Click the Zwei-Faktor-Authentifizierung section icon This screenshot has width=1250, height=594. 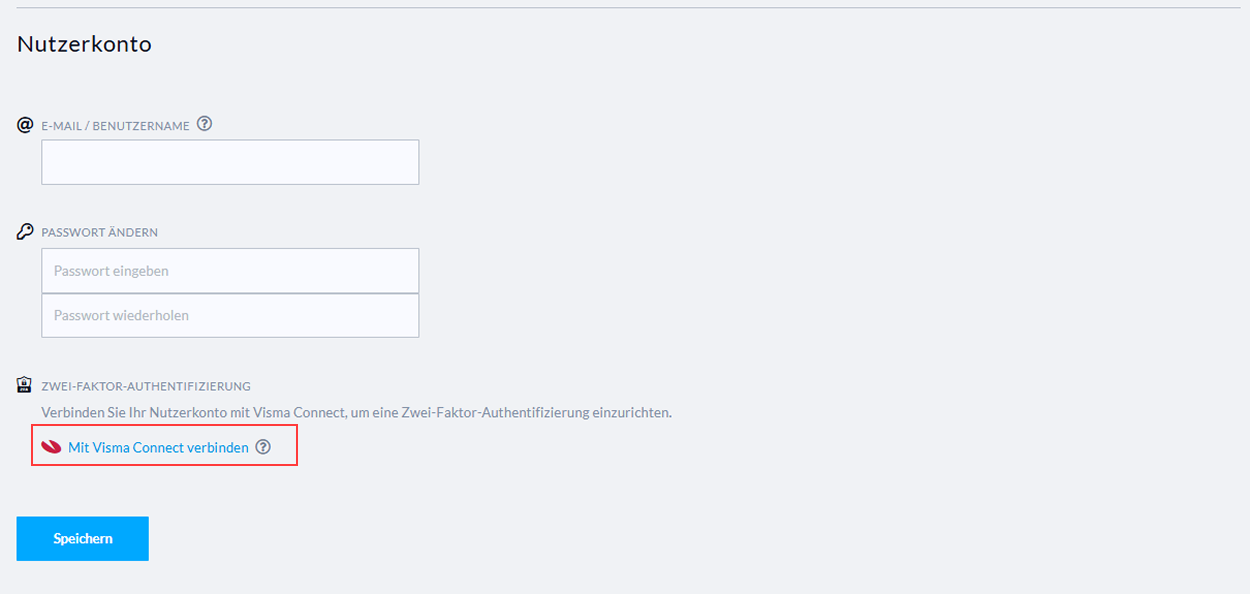click(x=25, y=385)
